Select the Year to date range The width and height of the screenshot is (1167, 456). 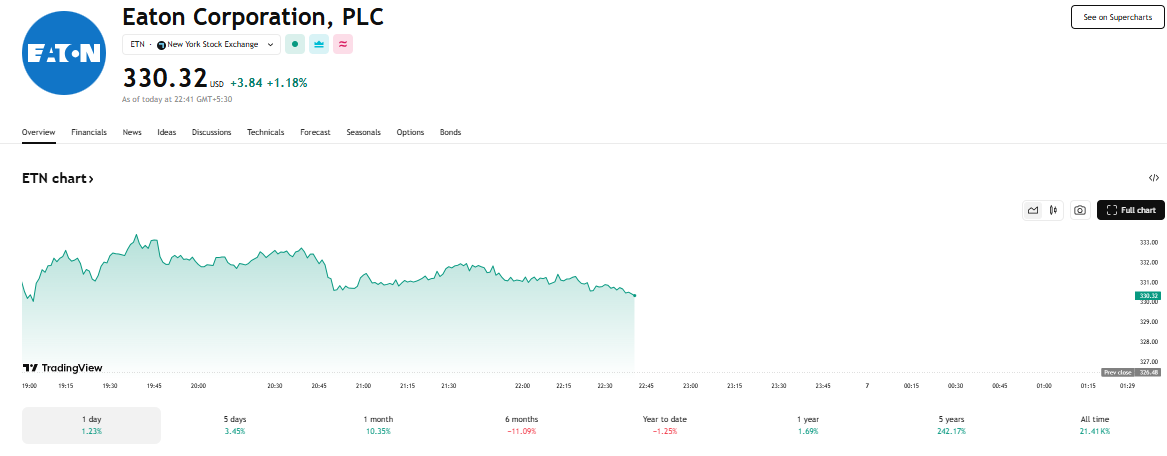pyautogui.click(x=665, y=426)
